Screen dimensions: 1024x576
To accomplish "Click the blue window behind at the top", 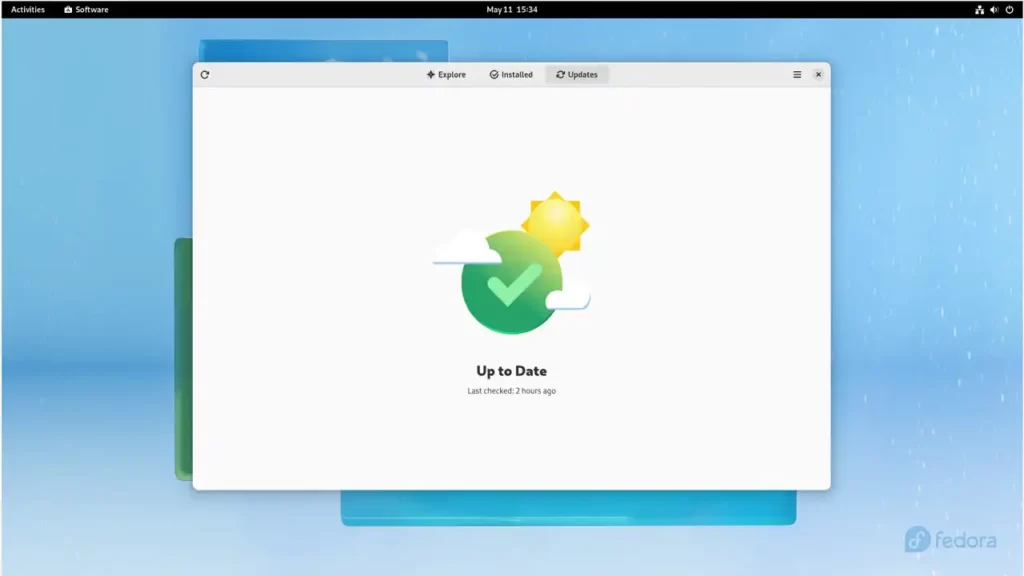I will click(322, 51).
